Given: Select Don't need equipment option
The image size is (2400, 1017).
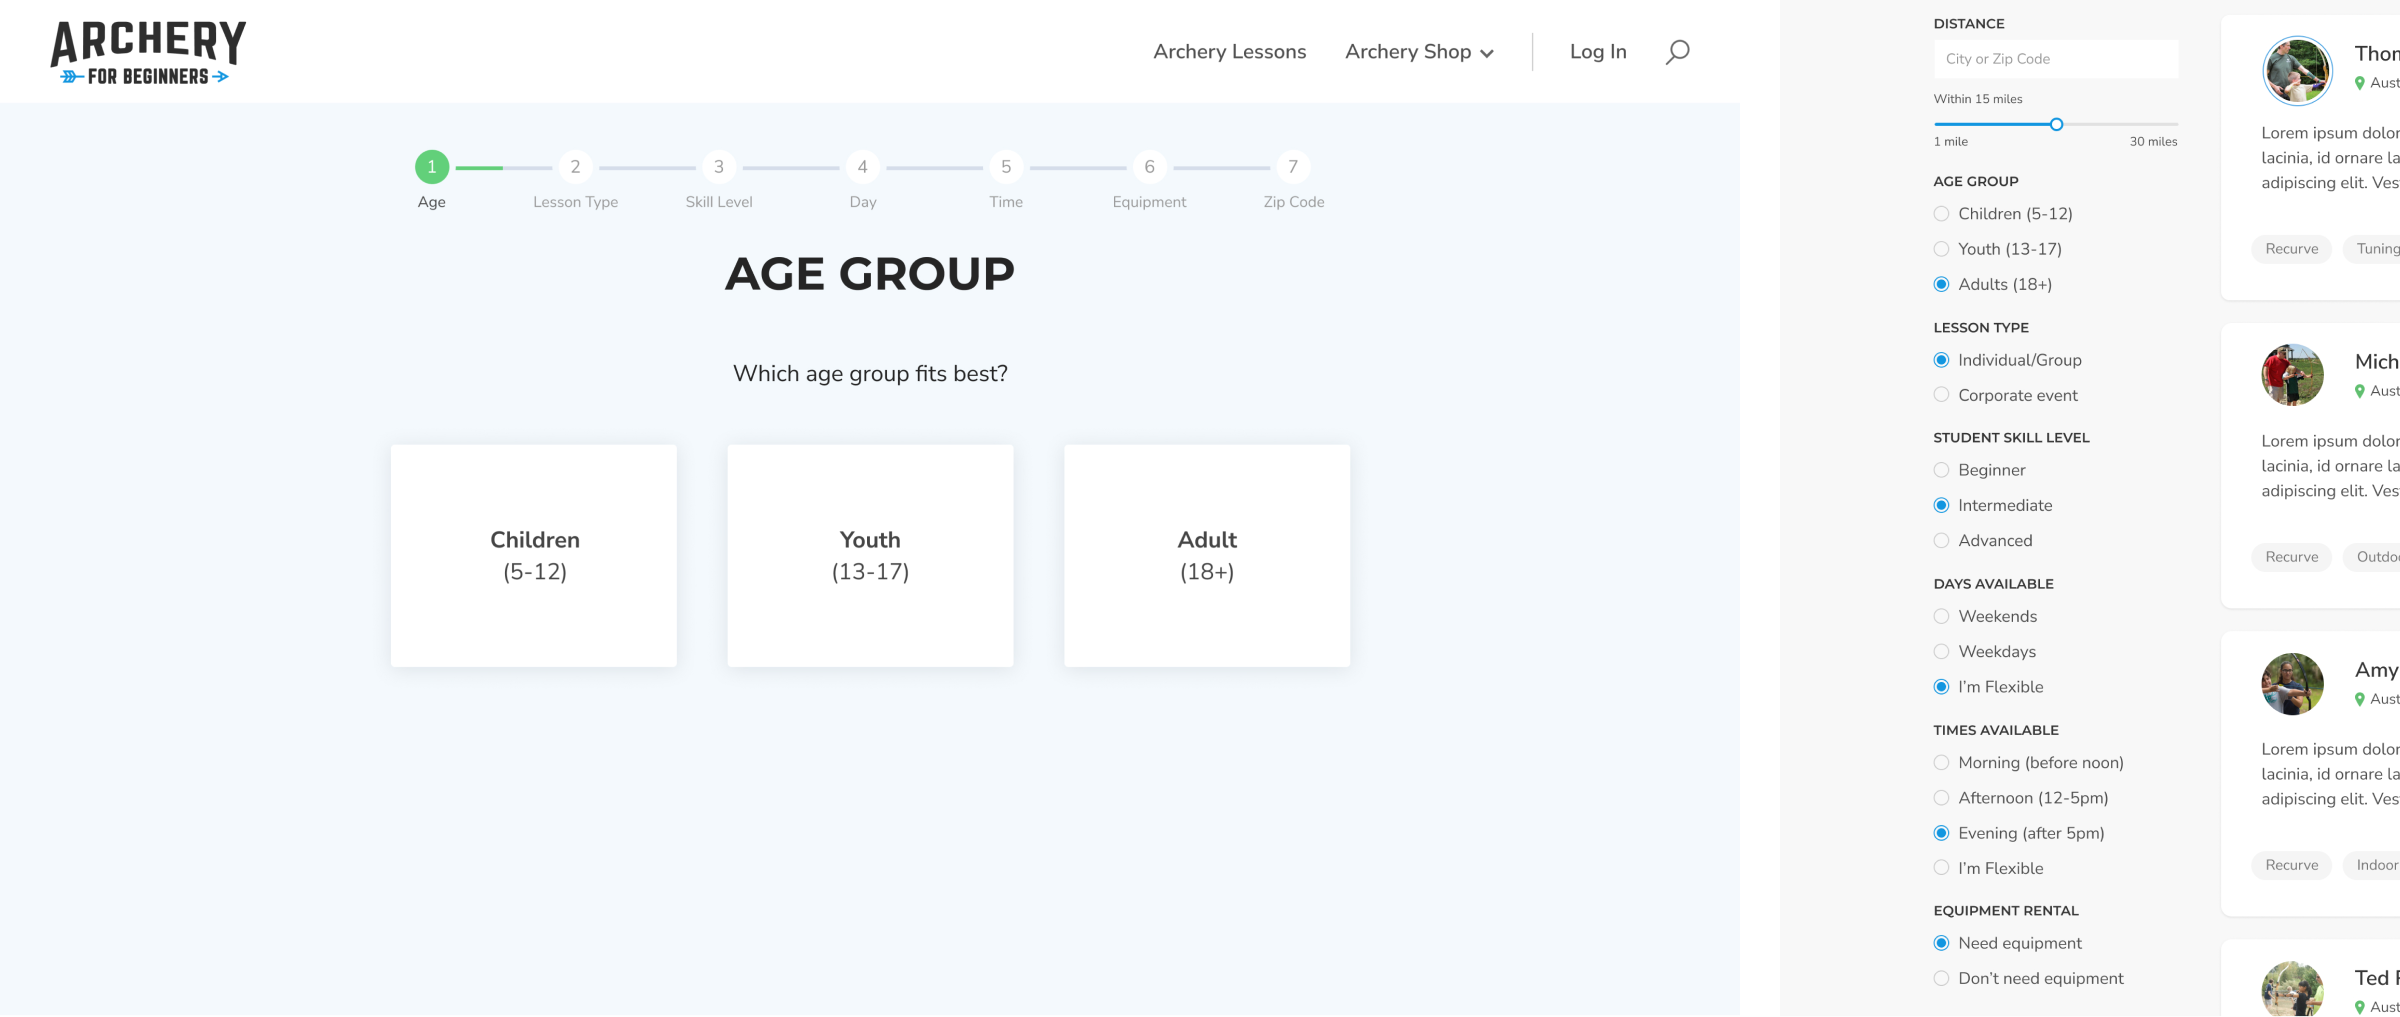Looking at the screenshot, I should (1941, 978).
